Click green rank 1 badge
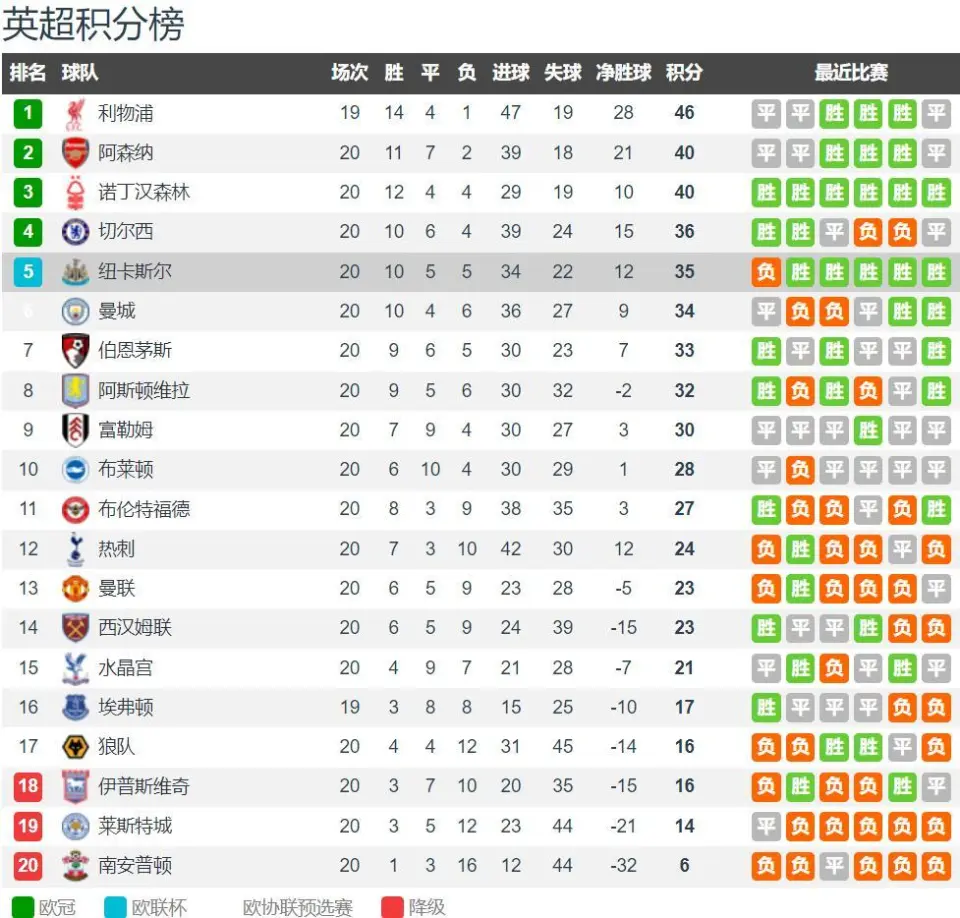This screenshot has width=960, height=918. coord(28,113)
